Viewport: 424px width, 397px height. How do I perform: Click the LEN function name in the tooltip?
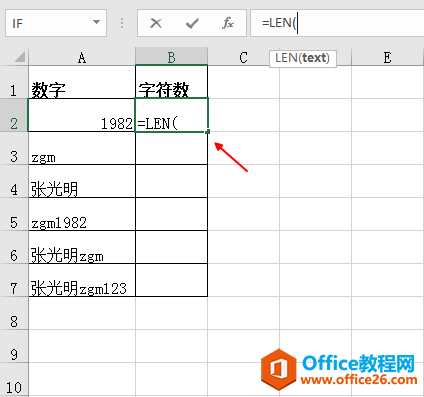point(286,58)
